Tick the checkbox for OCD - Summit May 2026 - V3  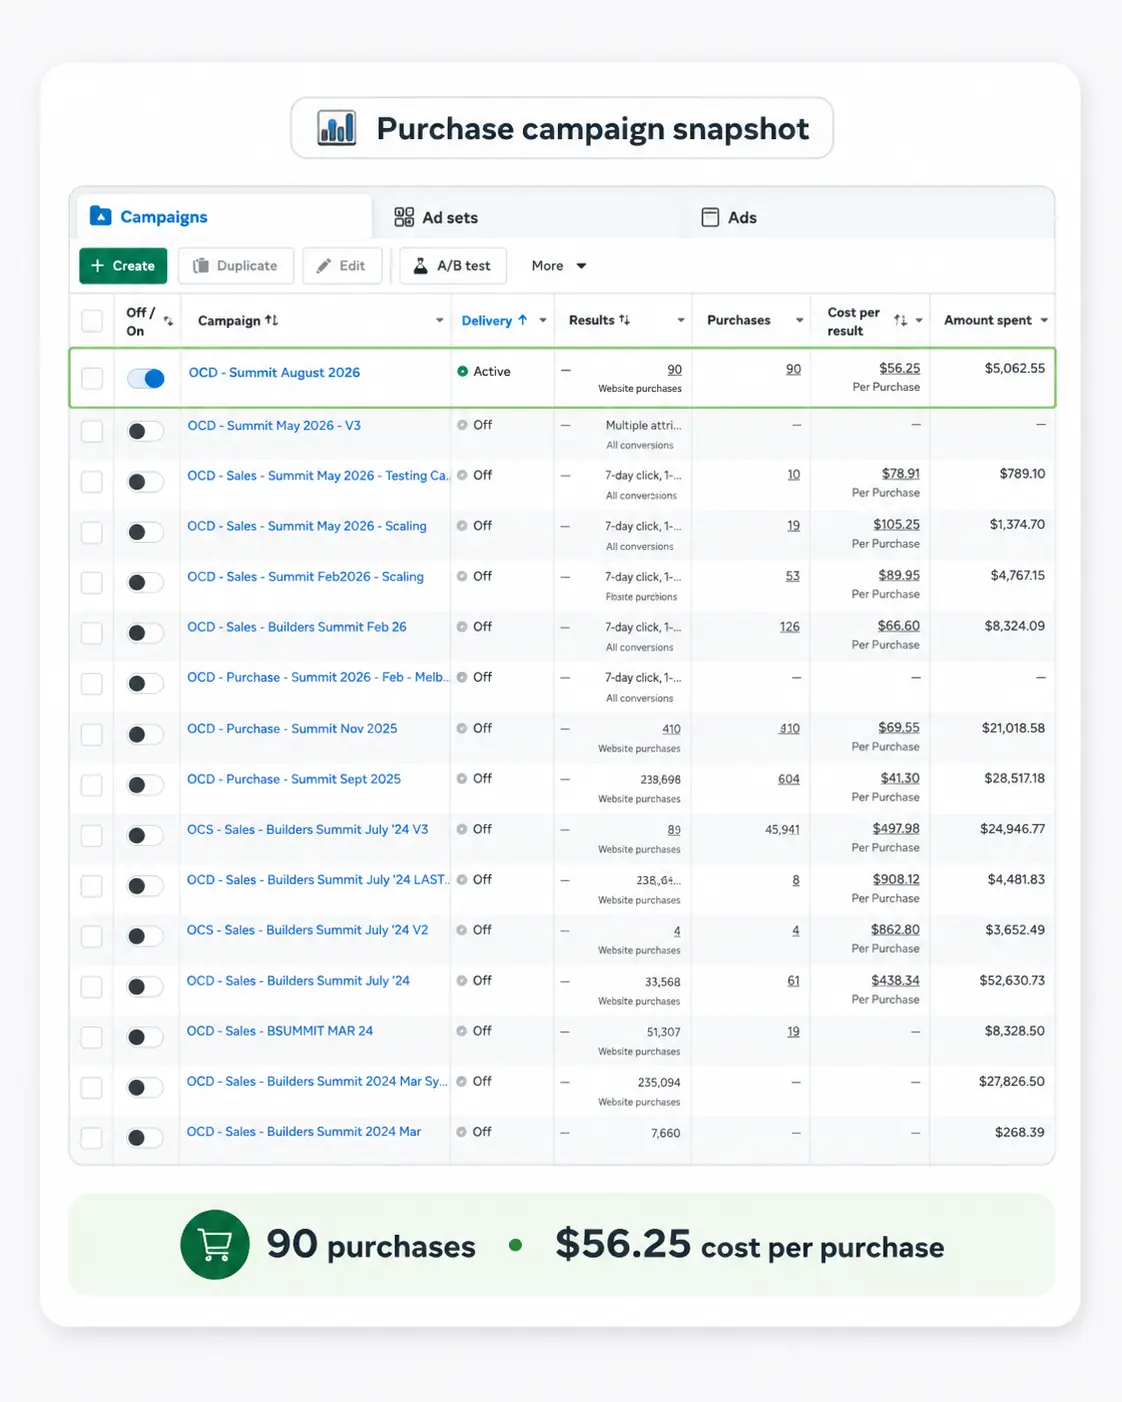(92, 431)
